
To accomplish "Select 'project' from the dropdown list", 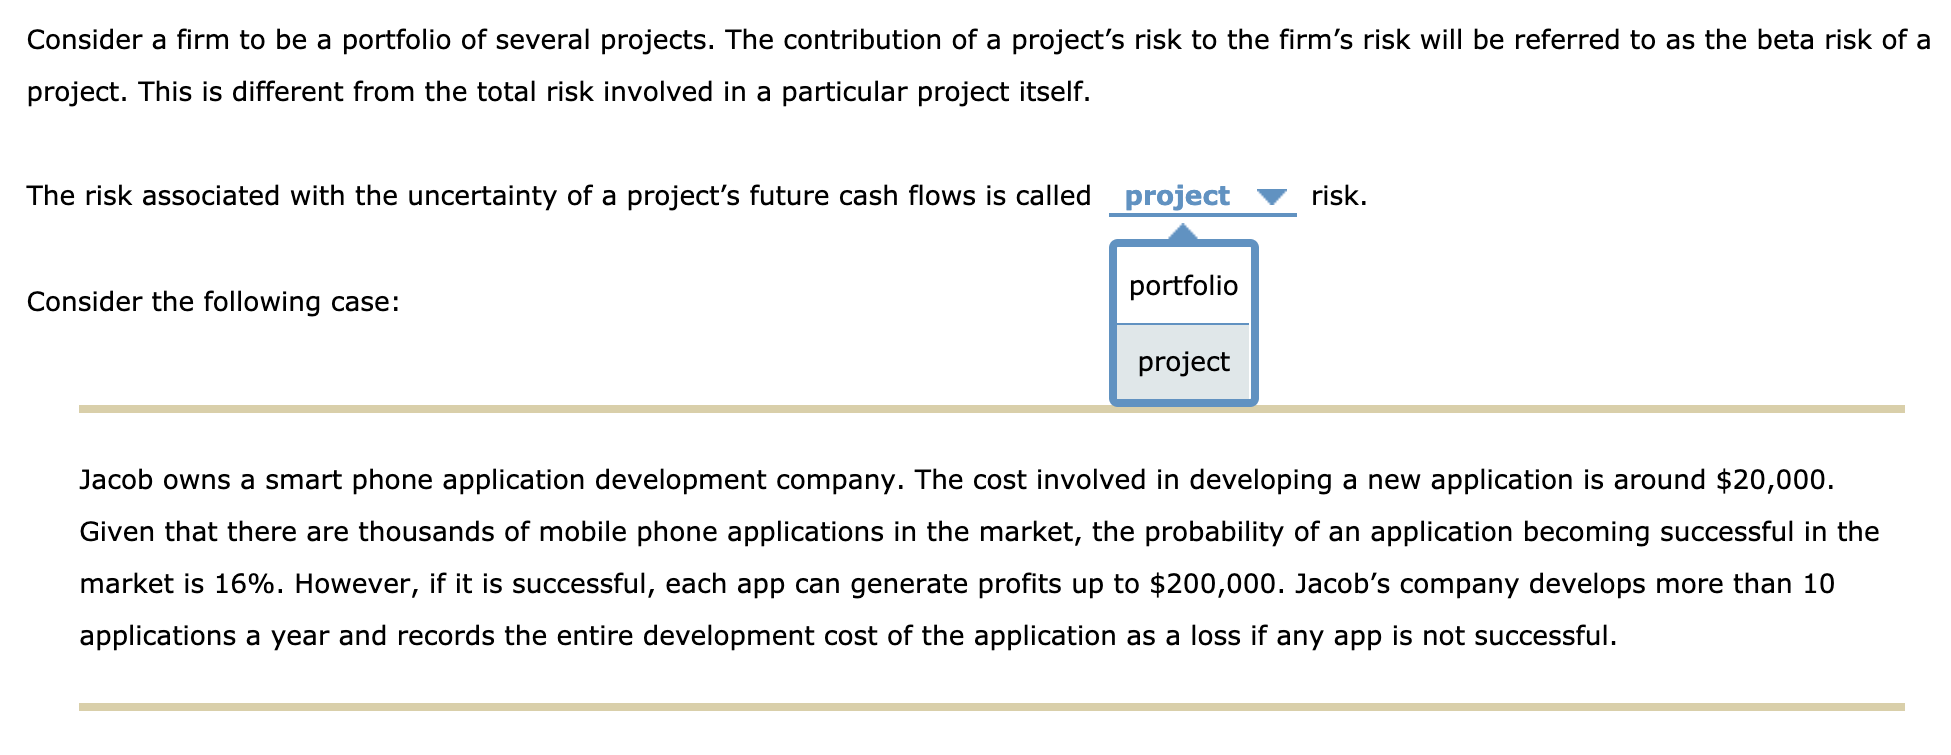I will 1183,362.
